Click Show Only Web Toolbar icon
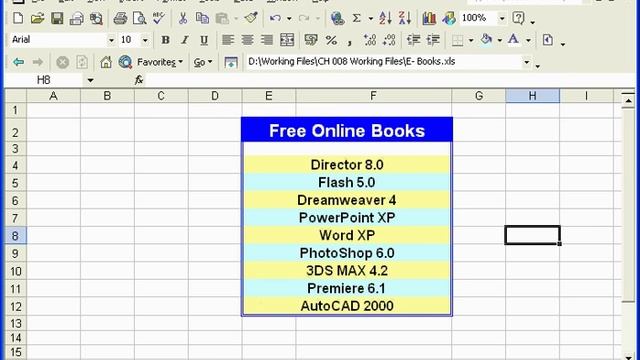The width and height of the screenshot is (640, 360). click(231, 62)
